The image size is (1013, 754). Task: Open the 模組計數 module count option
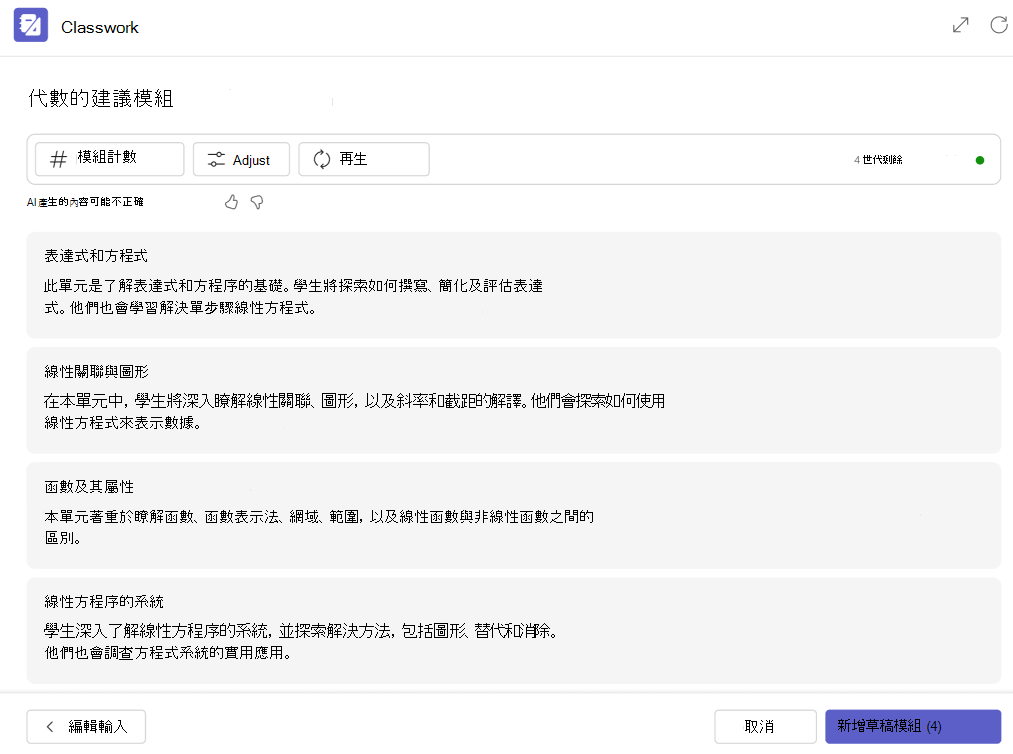110,160
